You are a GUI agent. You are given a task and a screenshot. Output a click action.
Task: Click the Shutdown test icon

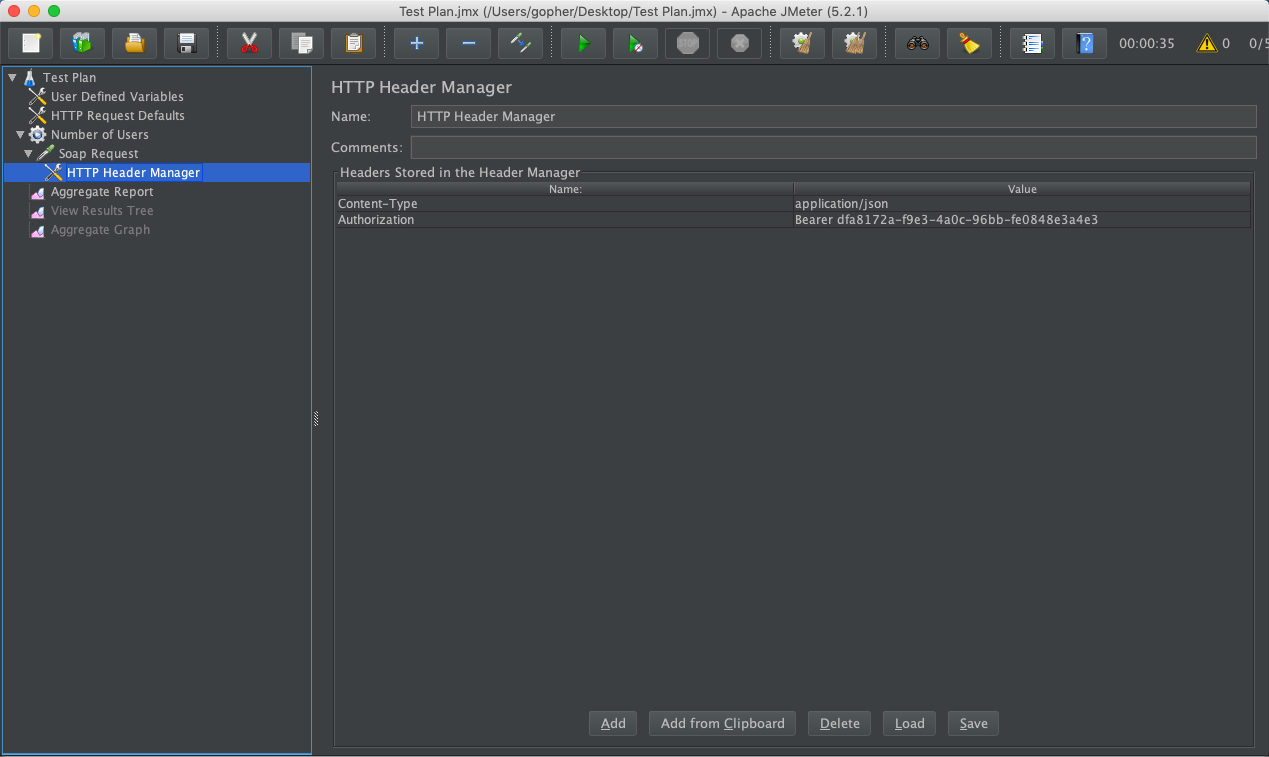point(740,43)
